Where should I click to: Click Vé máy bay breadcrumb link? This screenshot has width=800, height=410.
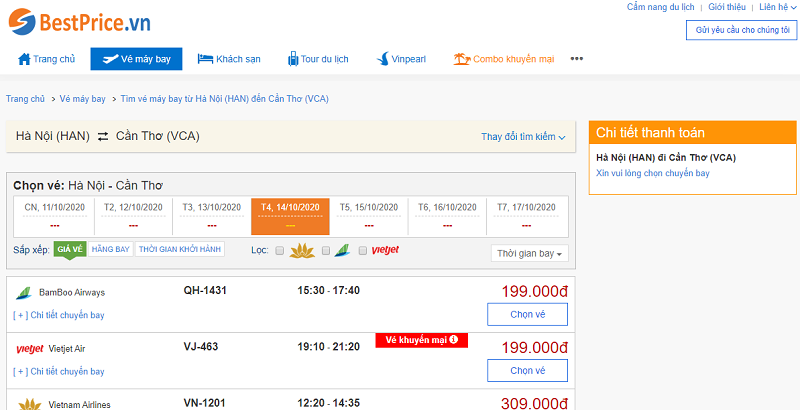[x=83, y=99]
